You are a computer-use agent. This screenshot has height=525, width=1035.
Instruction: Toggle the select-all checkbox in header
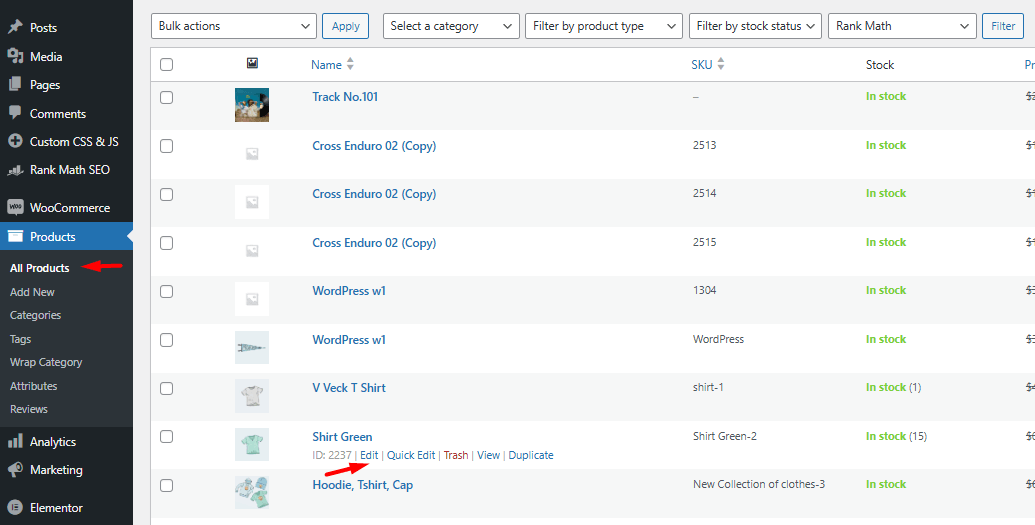tap(166, 65)
